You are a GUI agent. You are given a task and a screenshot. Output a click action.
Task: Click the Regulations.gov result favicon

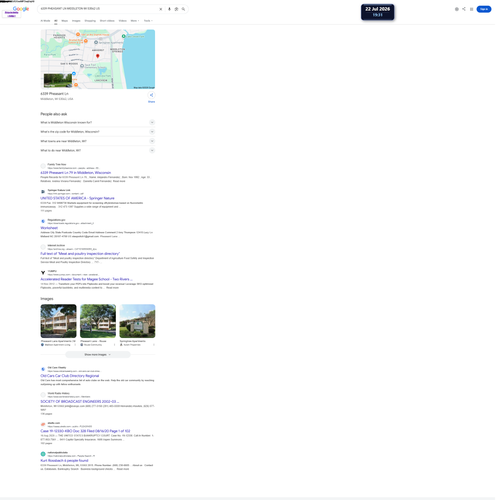(x=43, y=221)
